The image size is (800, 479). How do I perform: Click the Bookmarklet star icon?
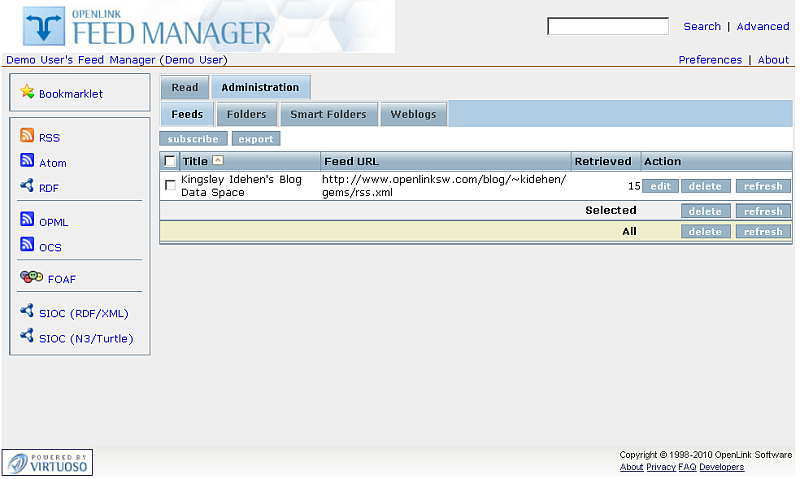click(27, 93)
